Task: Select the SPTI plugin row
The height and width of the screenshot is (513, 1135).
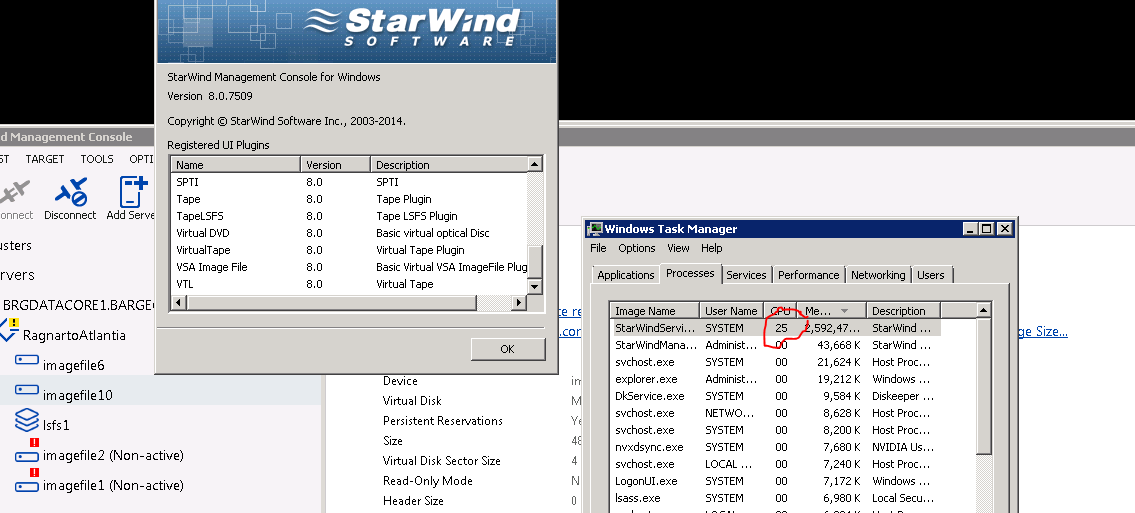Action: 350,182
